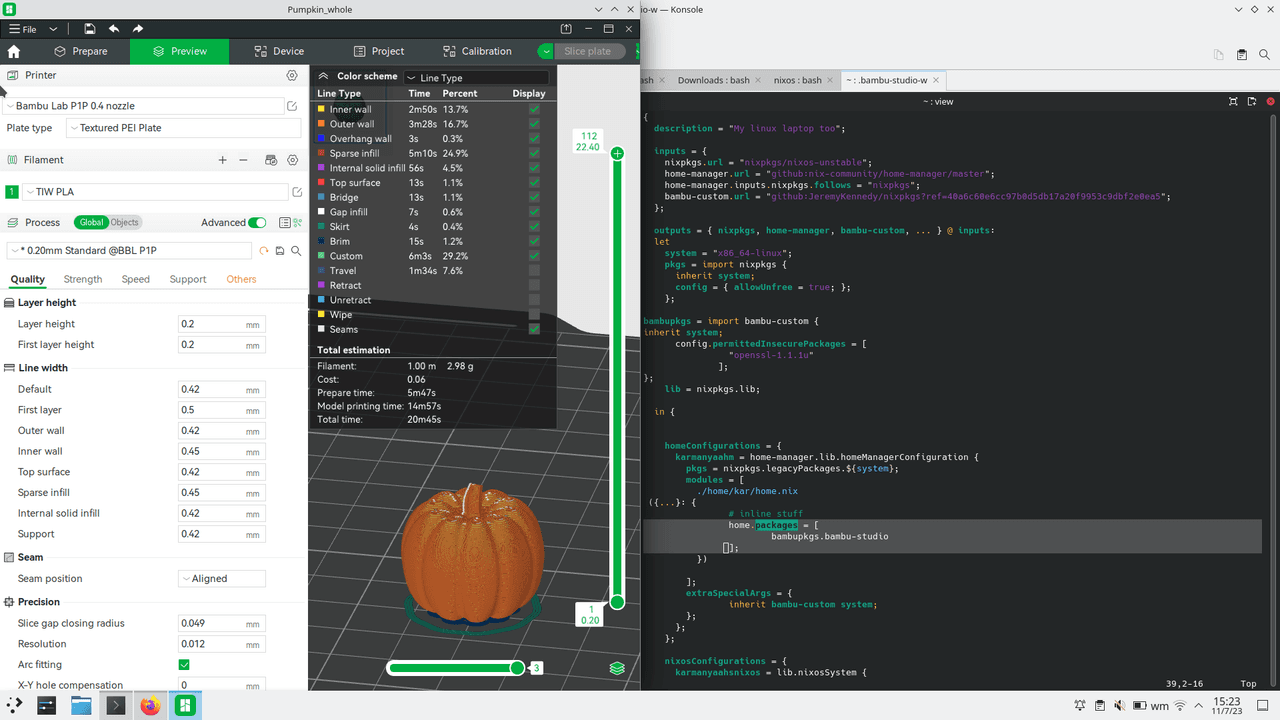This screenshot has width=1280, height=720.
Task: Remove a filament with the minus icon
Action: 243,160
